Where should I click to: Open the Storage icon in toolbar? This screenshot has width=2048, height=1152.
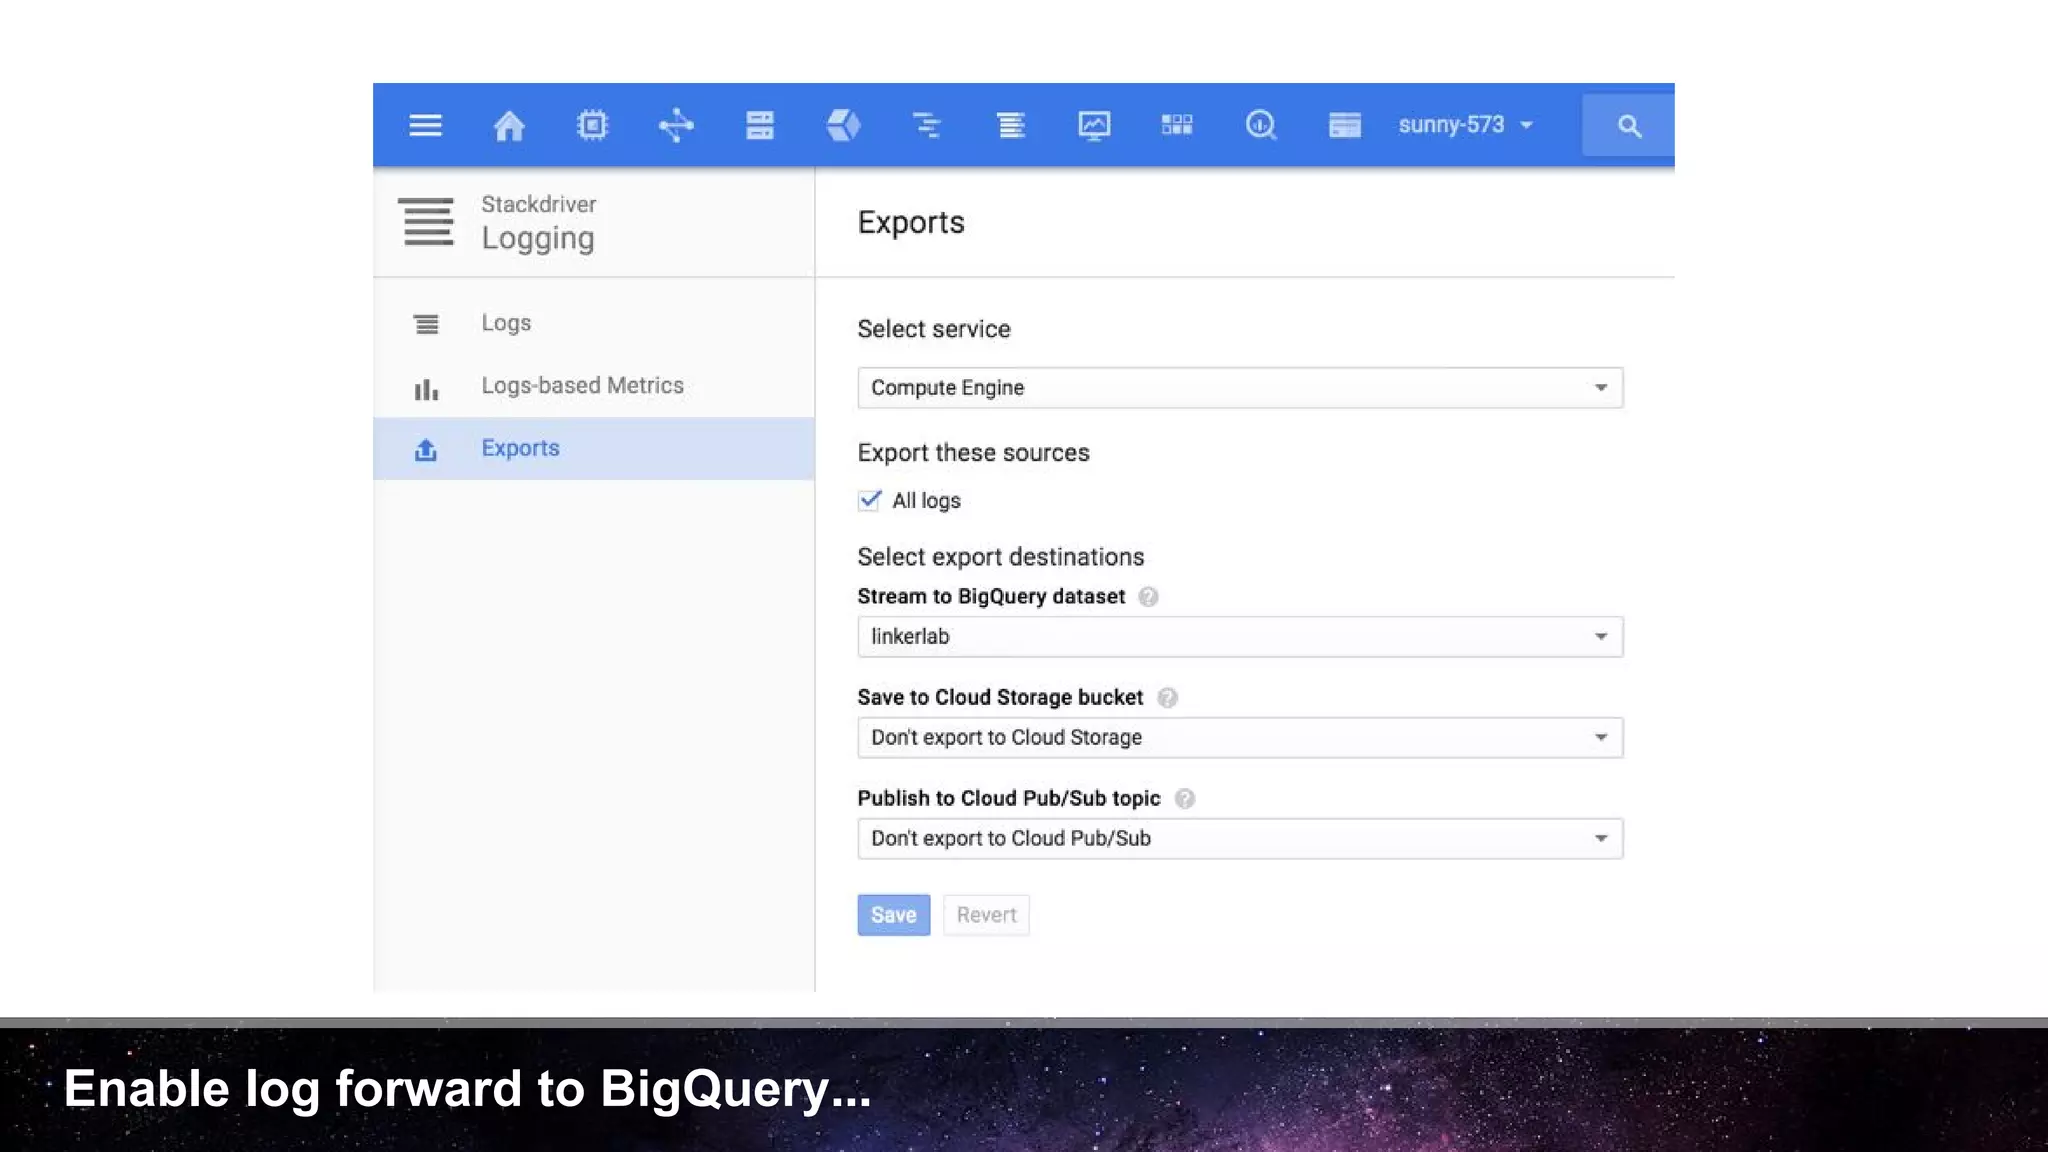pos(760,125)
